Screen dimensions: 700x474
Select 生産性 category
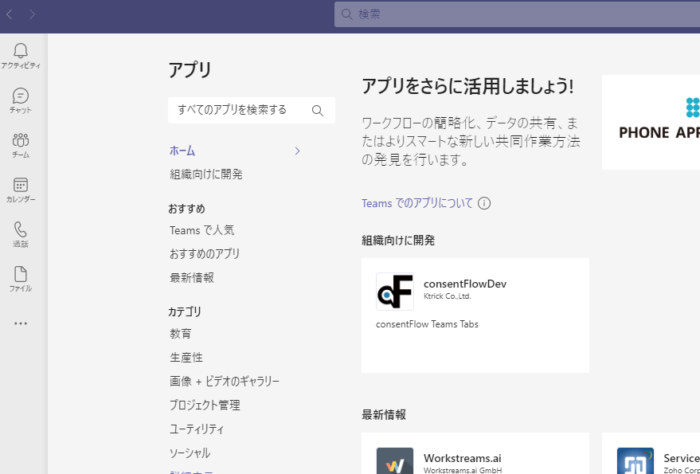pyautogui.click(x=186, y=358)
